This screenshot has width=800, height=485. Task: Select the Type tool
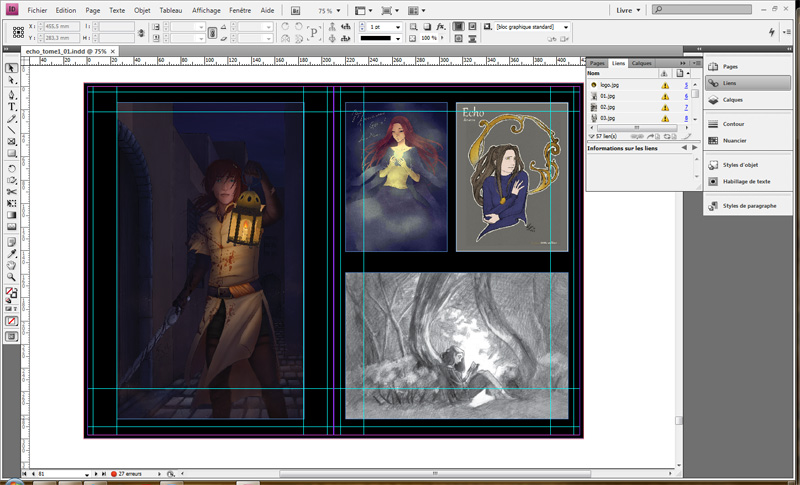coord(11,107)
